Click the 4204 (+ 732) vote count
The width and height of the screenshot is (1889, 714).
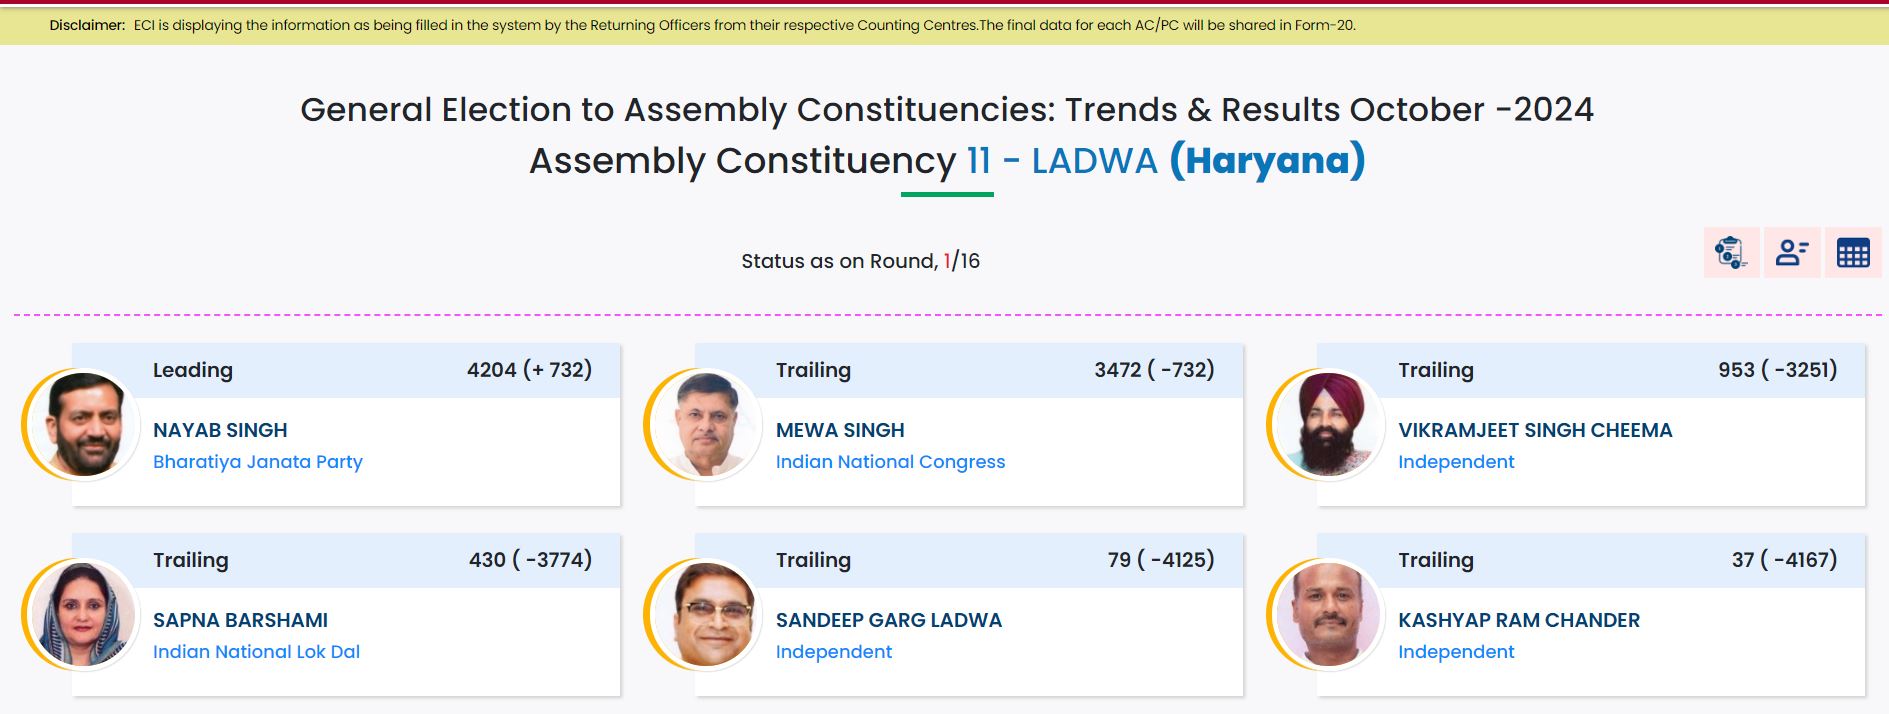point(529,370)
